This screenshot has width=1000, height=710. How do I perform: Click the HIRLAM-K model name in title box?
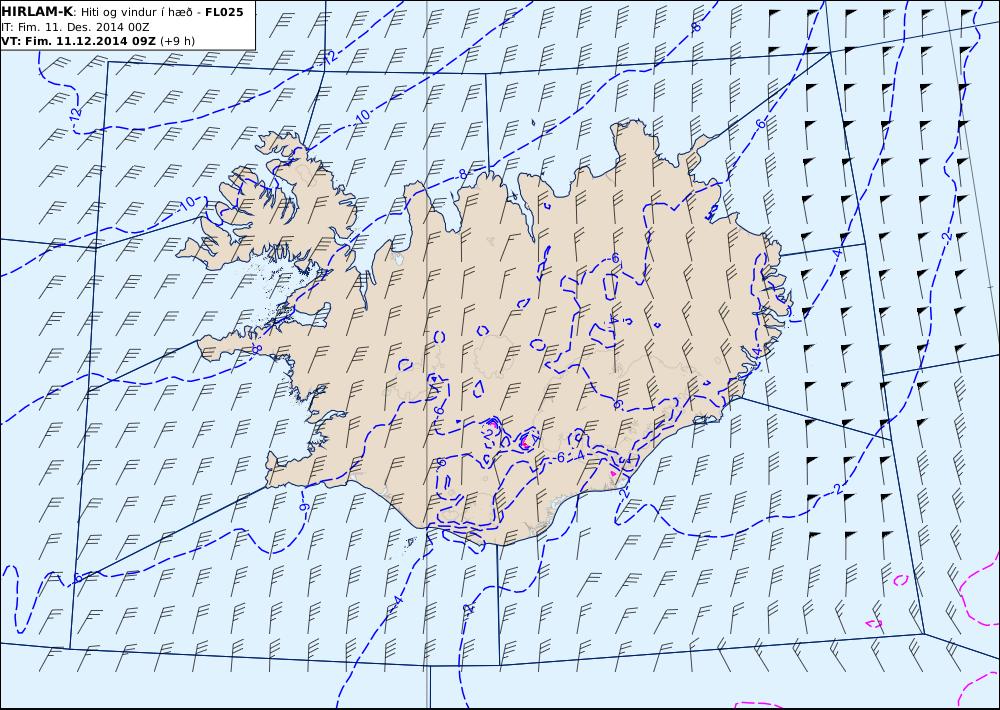pyautogui.click(x=38, y=12)
